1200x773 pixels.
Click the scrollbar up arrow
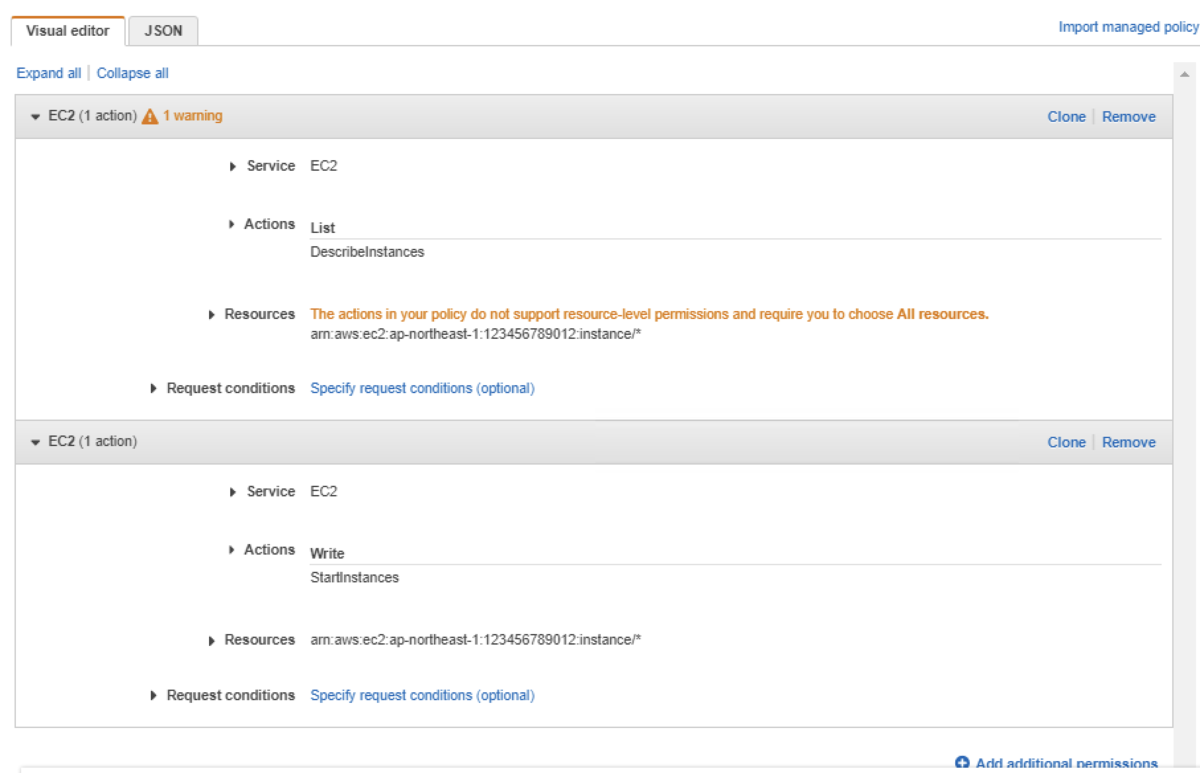1185,76
